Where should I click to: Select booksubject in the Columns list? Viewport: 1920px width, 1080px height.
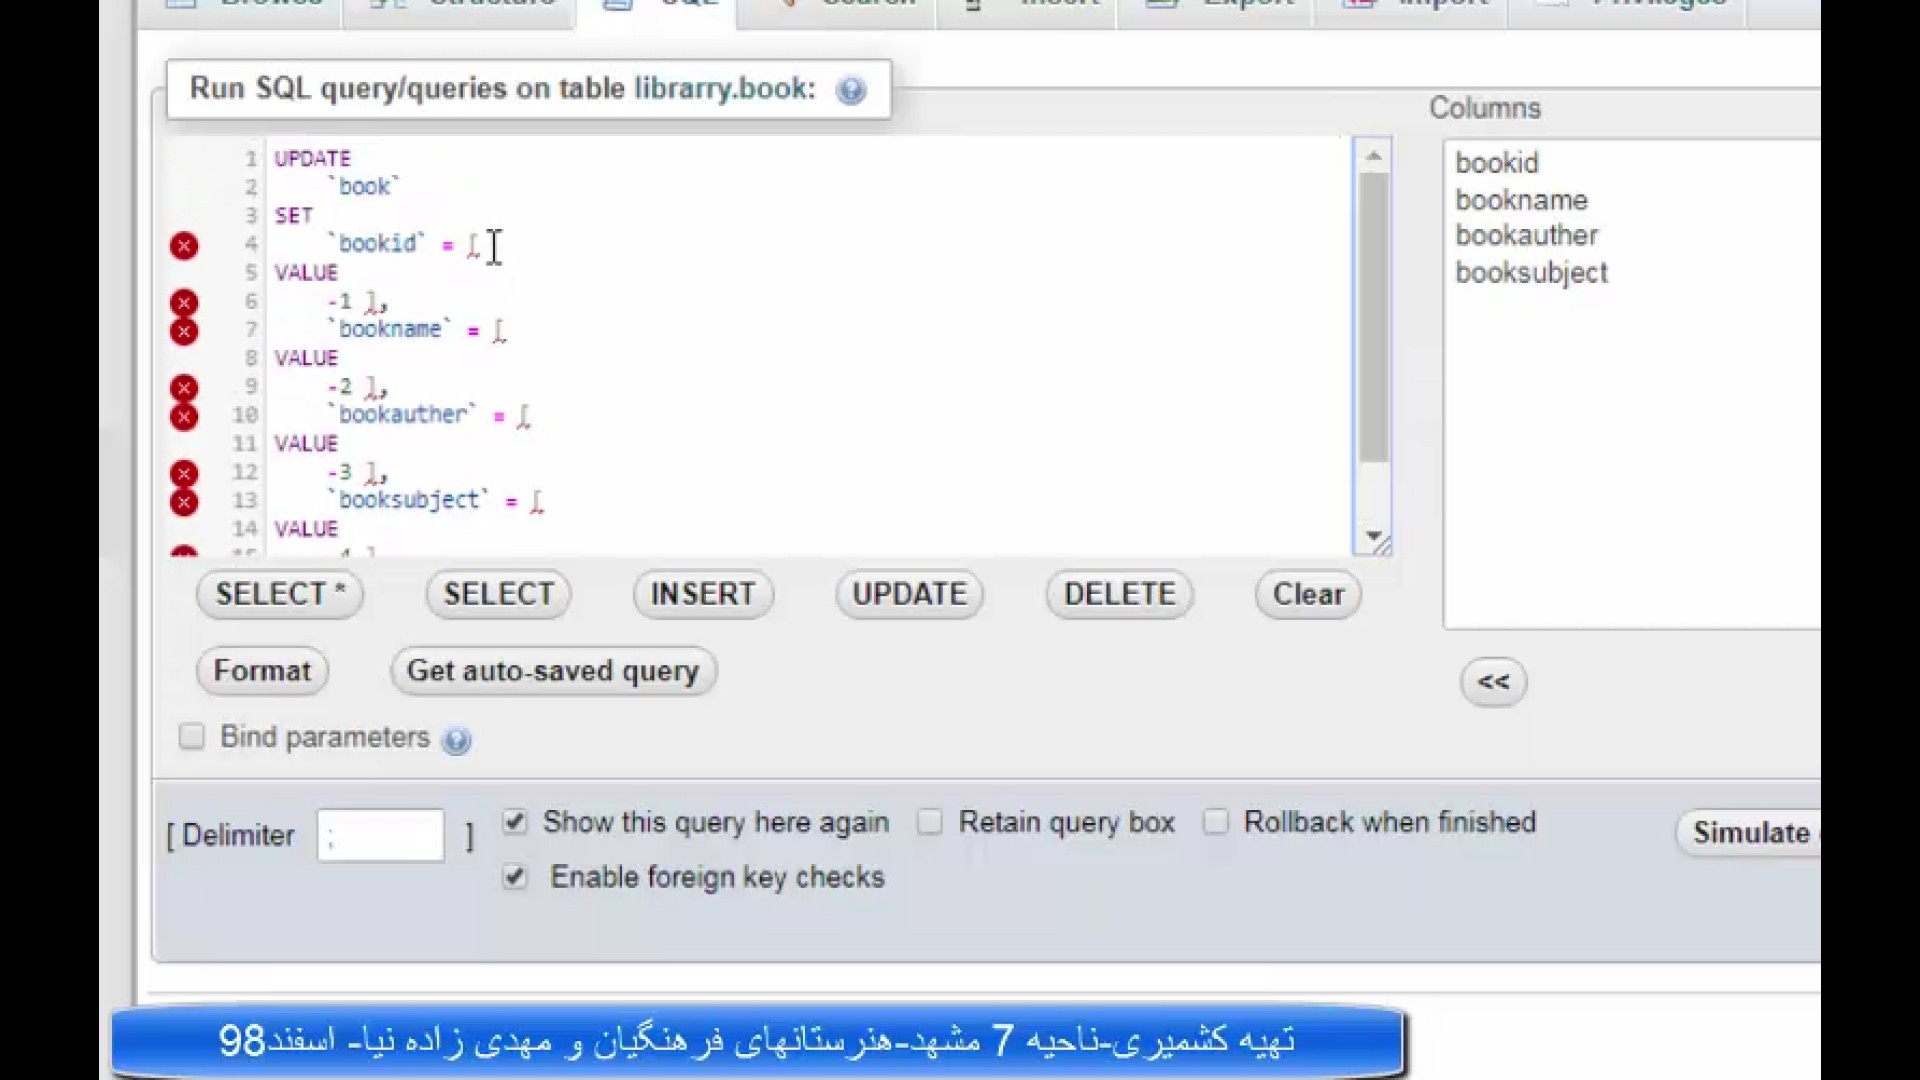coord(1531,273)
